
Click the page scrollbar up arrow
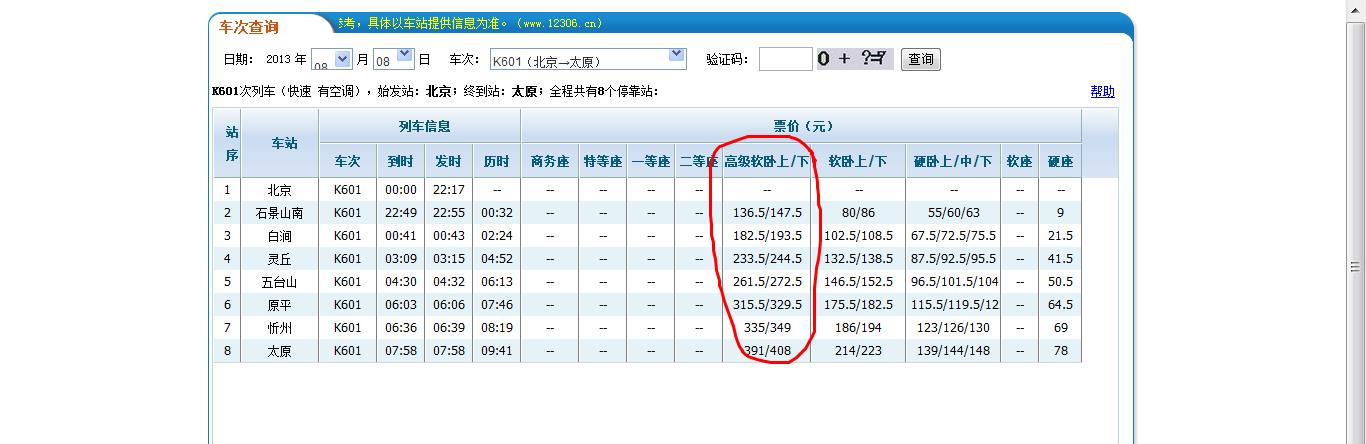[1357, 7]
